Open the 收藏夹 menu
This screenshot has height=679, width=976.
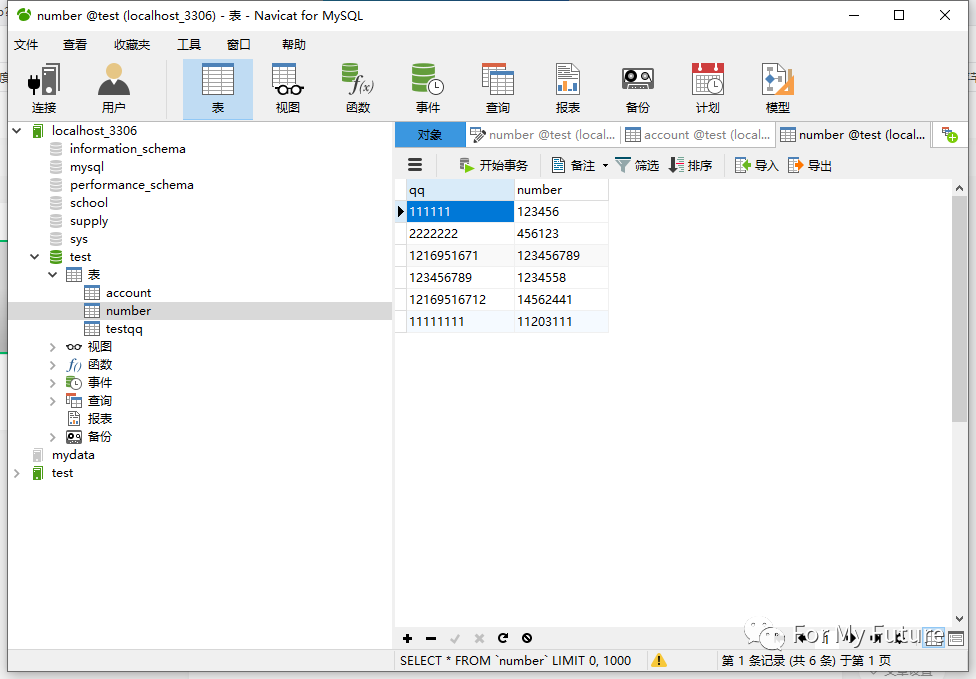coord(132,45)
